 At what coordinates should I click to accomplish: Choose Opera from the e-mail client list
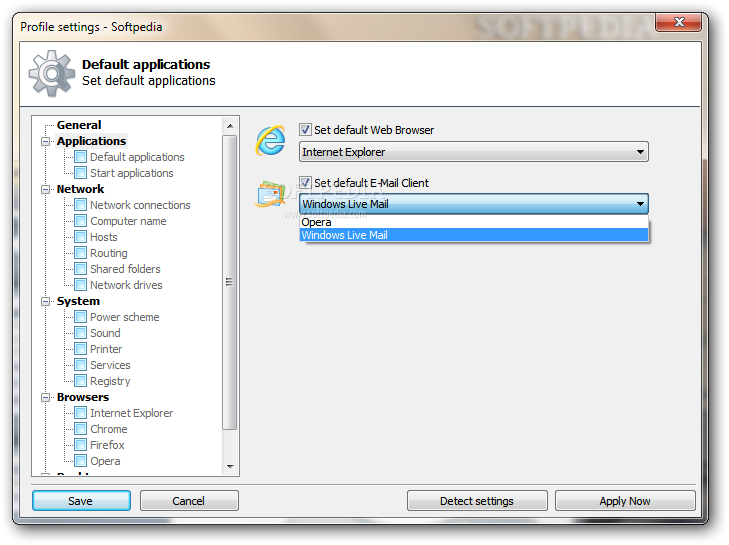474,222
